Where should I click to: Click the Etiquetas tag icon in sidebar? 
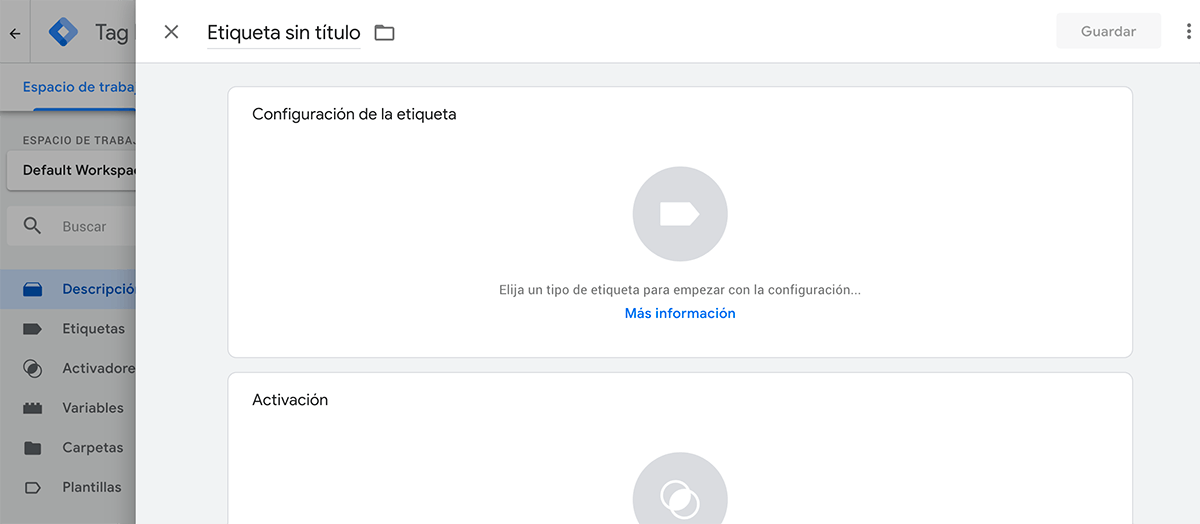click(33, 328)
